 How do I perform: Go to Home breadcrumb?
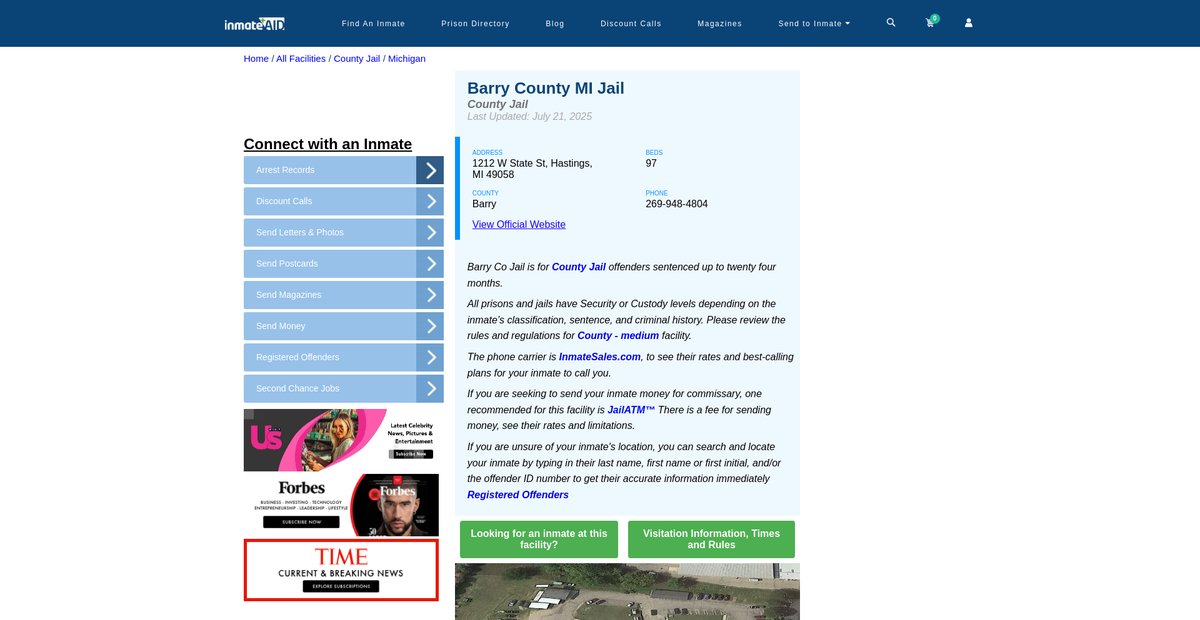(x=256, y=59)
